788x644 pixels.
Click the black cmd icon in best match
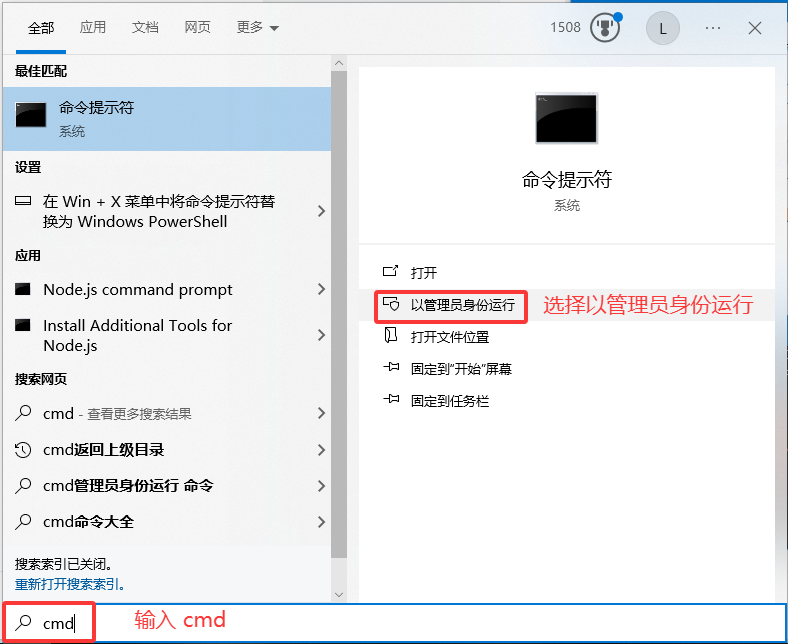[31, 115]
